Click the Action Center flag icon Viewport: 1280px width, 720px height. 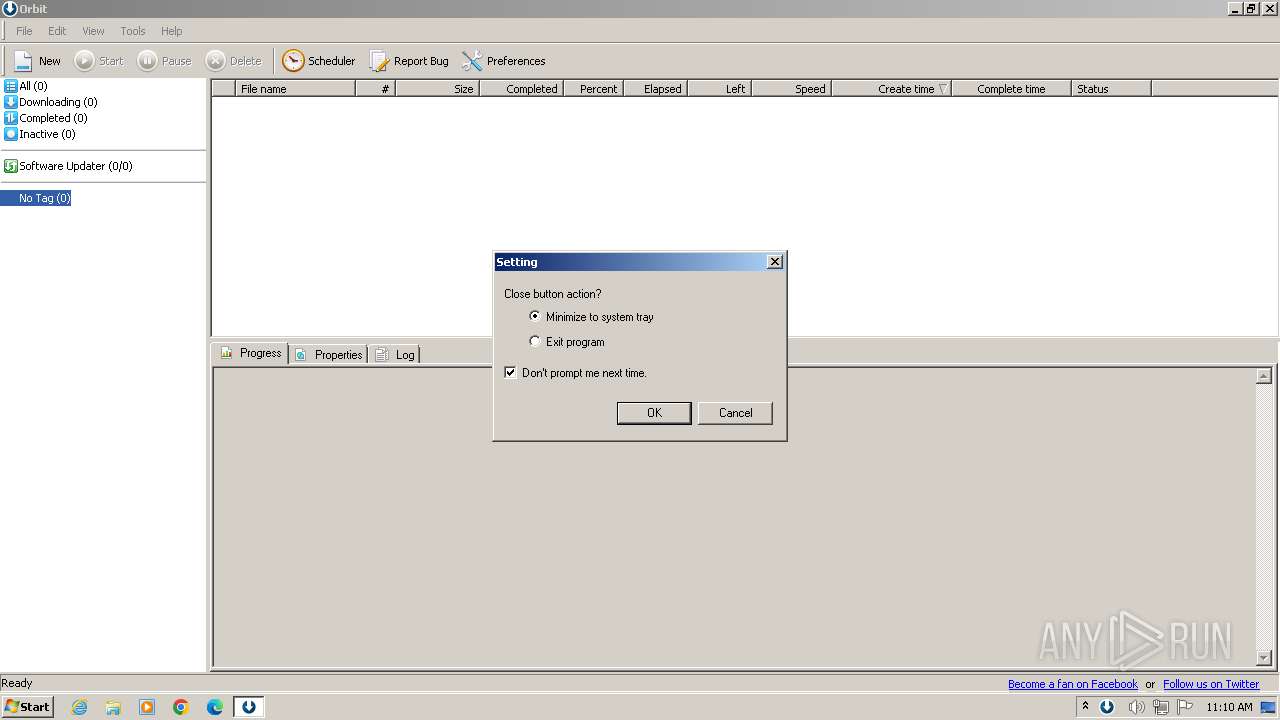point(1185,707)
